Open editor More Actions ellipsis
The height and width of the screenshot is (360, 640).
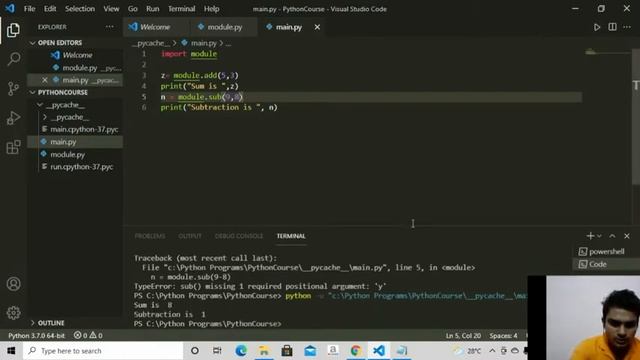click(627, 27)
